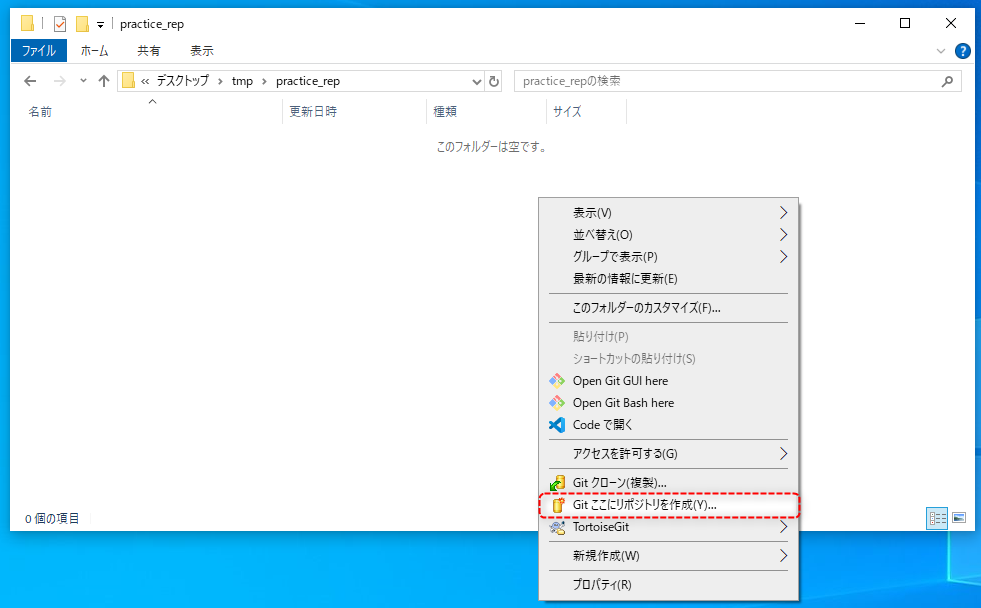Image resolution: width=981 pixels, height=608 pixels.
Task: Select Git ここにリポジトリを作成(Y)... menu item
Action: tap(668, 505)
